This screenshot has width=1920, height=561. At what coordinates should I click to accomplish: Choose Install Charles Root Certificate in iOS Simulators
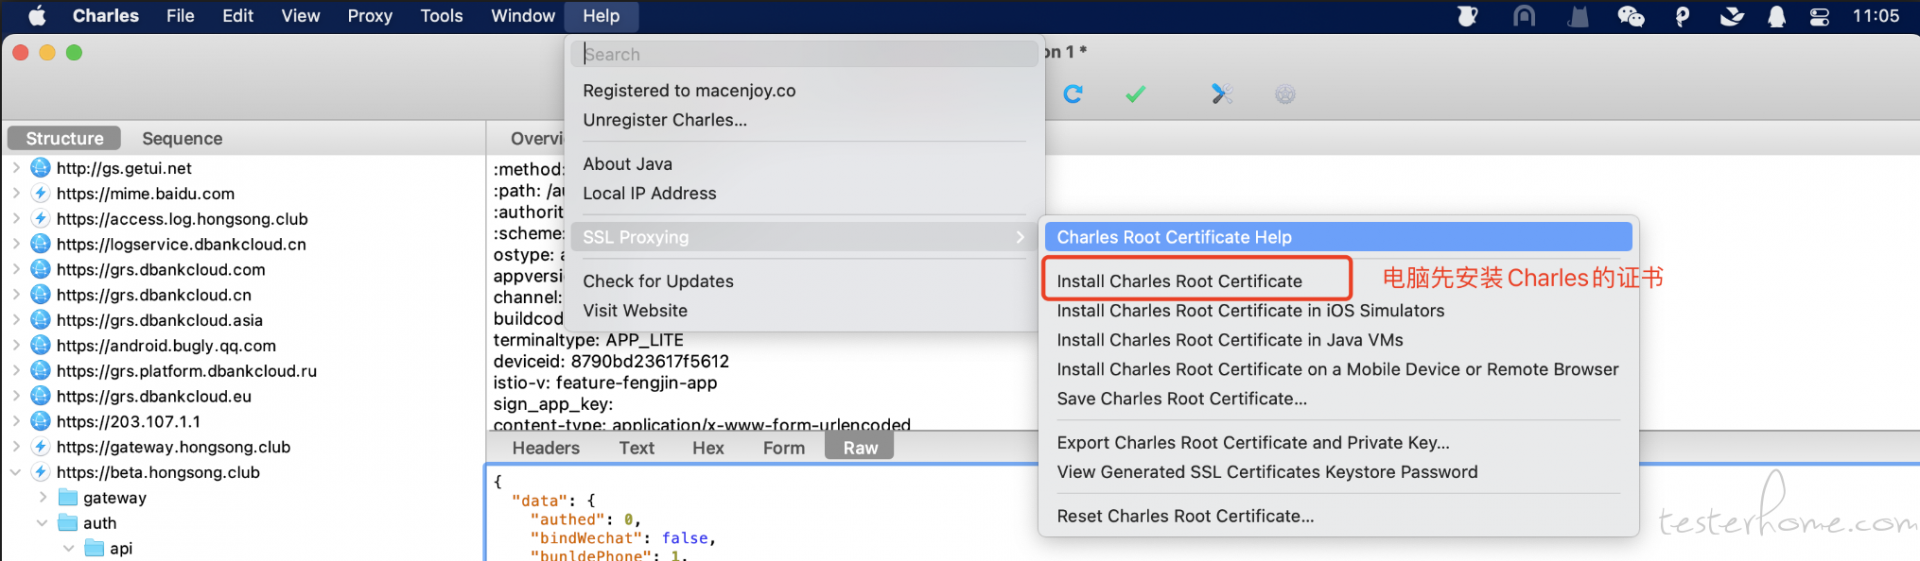pyautogui.click(x=1250, y=311)
